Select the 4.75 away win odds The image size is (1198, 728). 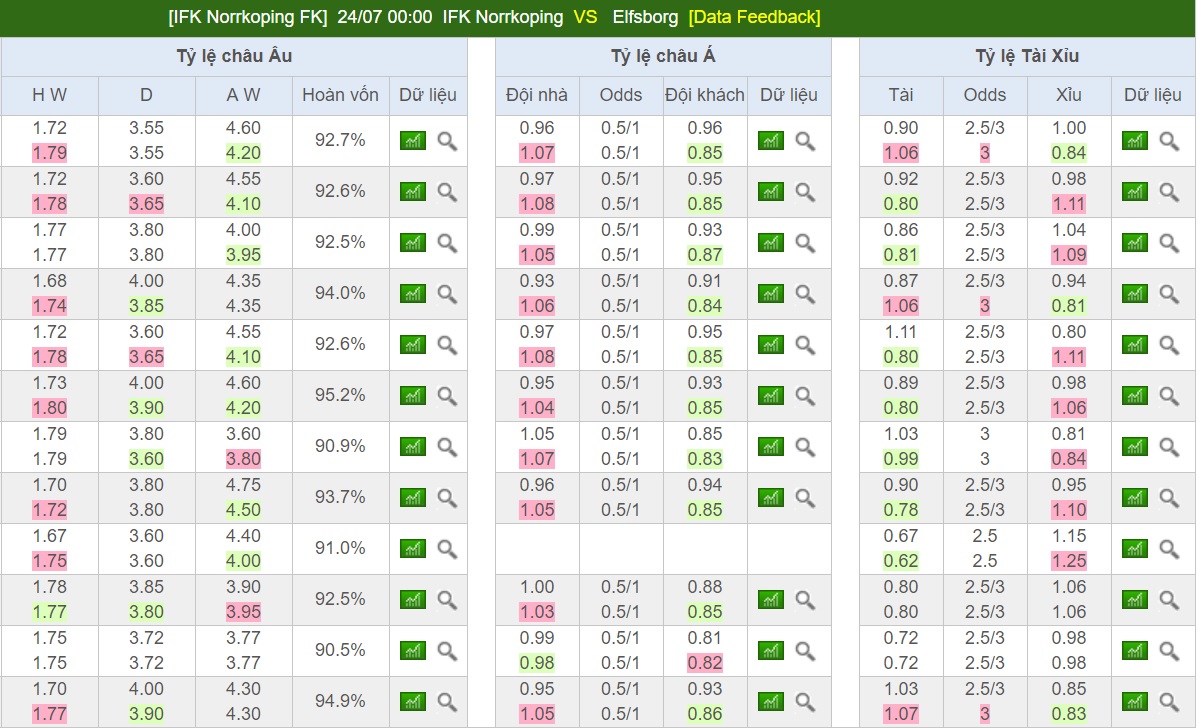[243, 485]
